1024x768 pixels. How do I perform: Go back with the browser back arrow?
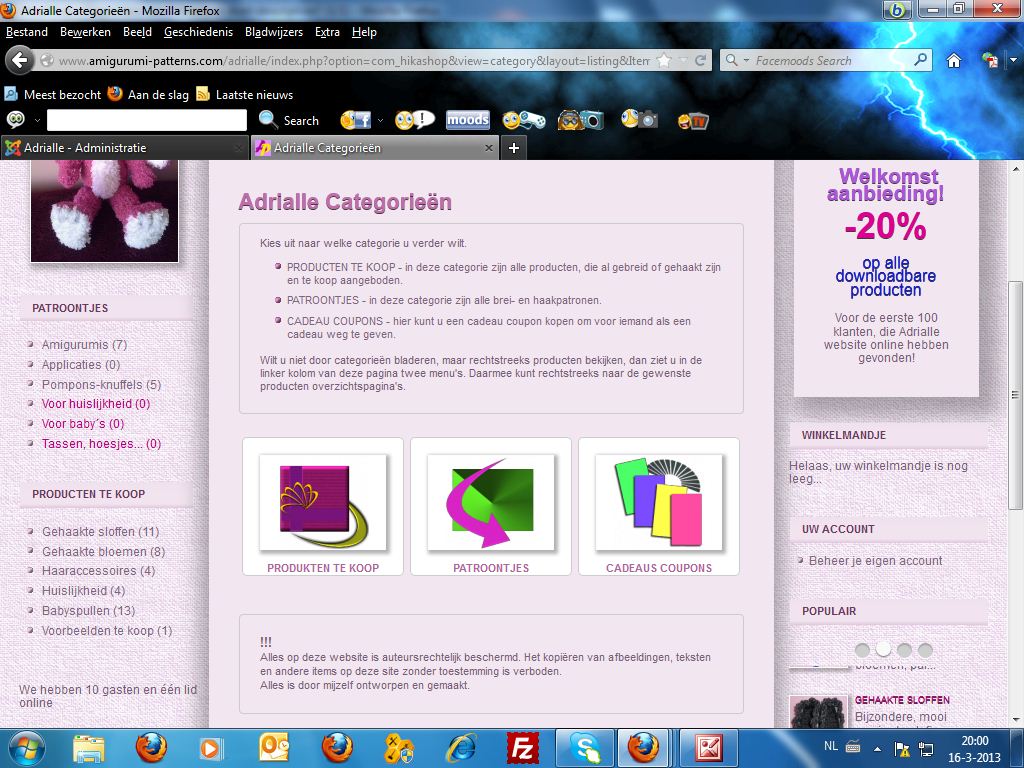pyautogui.click(x=20, y=60)
